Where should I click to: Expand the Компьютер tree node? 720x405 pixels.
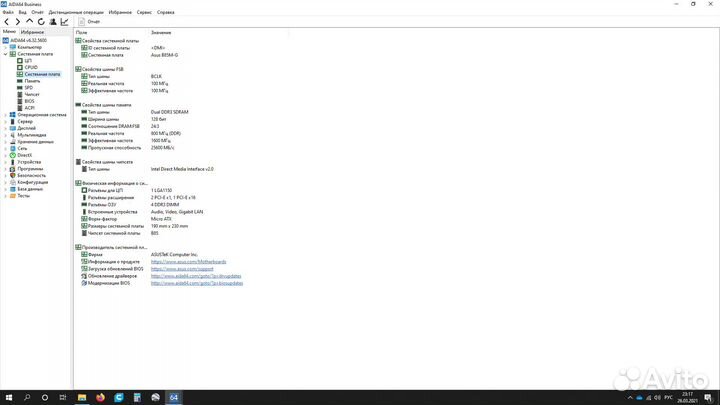7,47
